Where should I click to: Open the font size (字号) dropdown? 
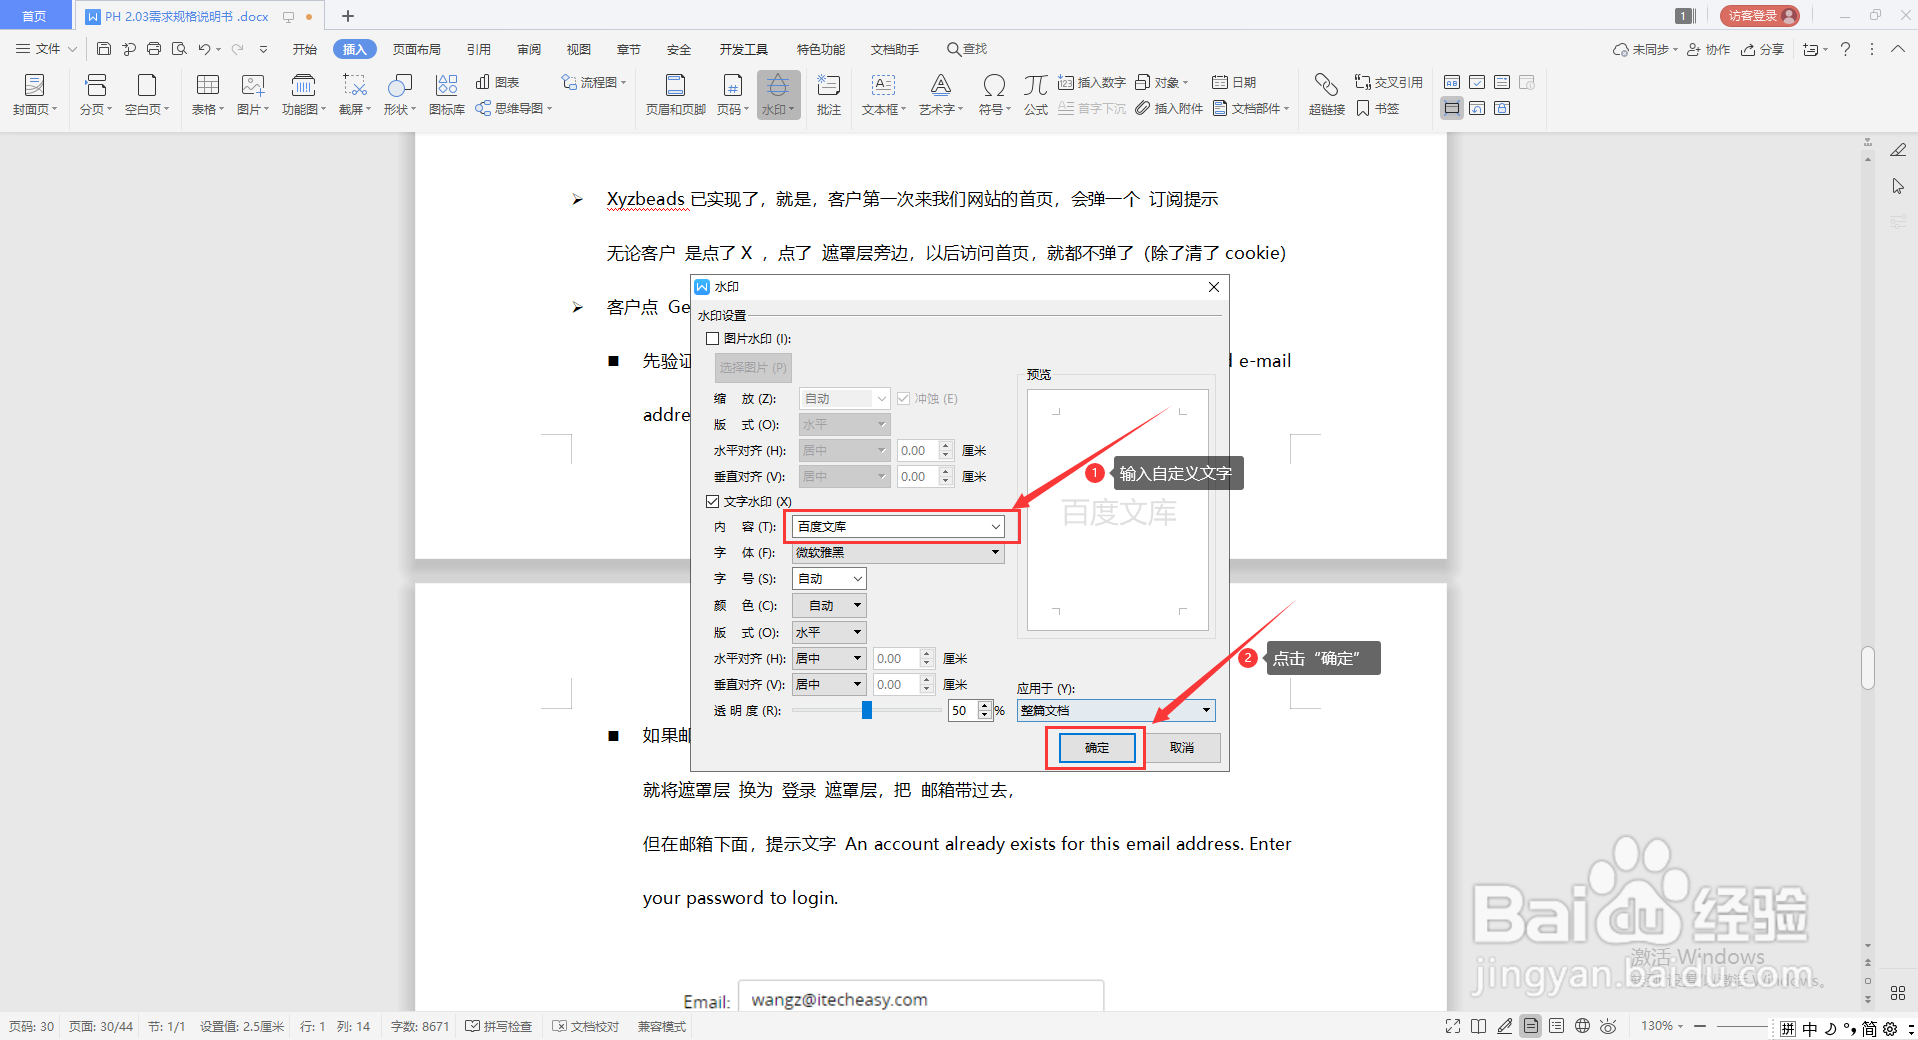pyautogui.click(x=829, y=579)
